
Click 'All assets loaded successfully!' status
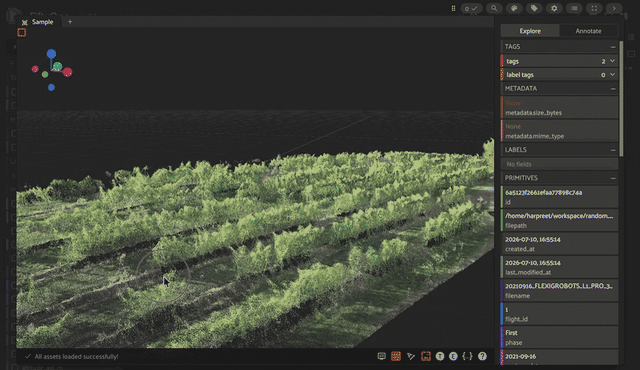(76, 357)
